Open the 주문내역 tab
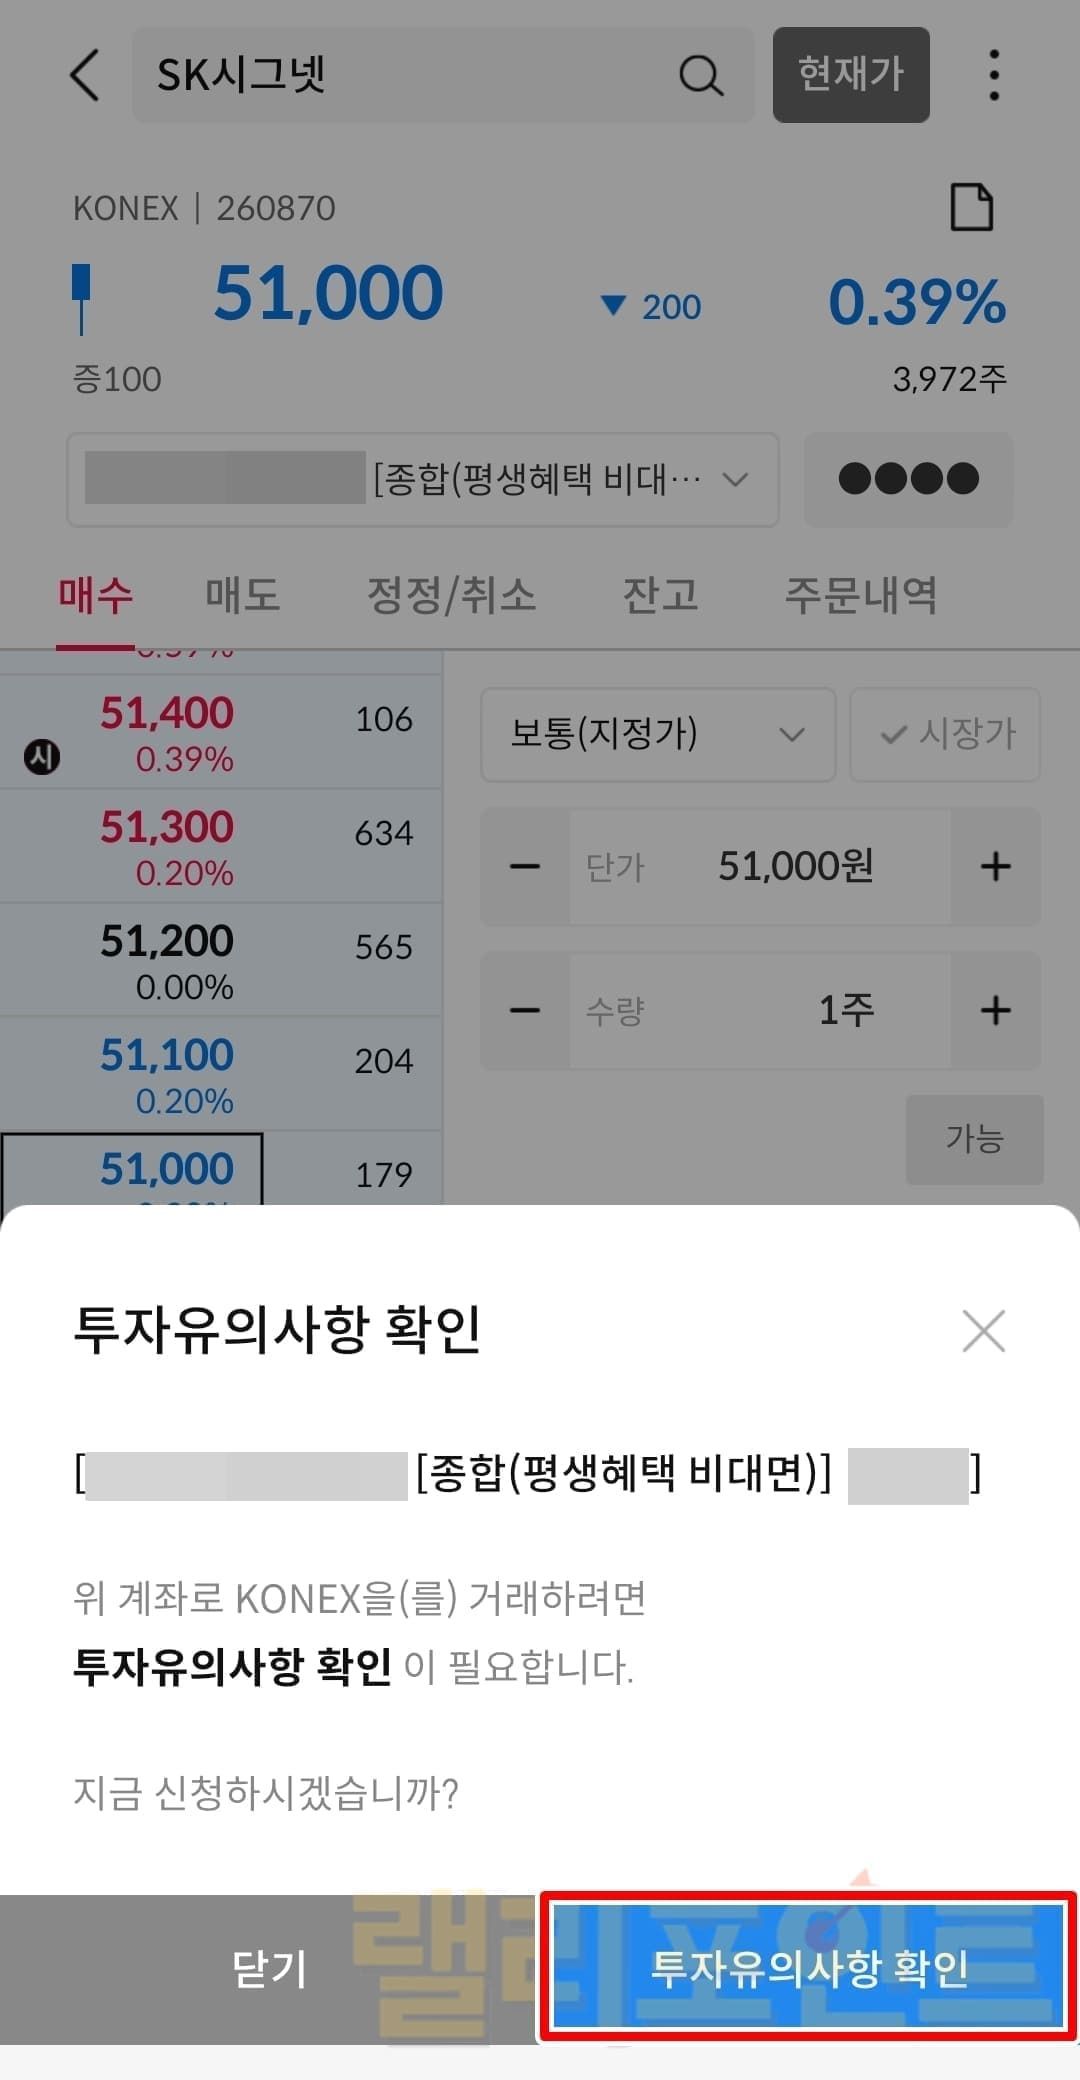 click(860, 596)
